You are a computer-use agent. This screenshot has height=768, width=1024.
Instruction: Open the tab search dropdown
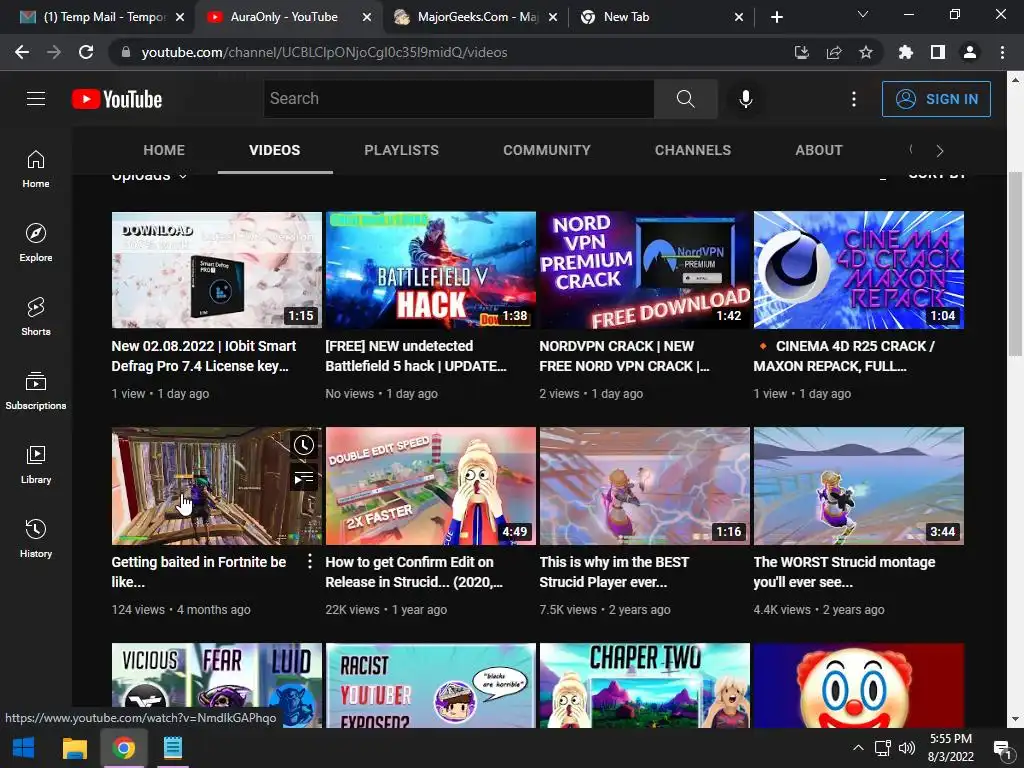[x=863, y=14]
